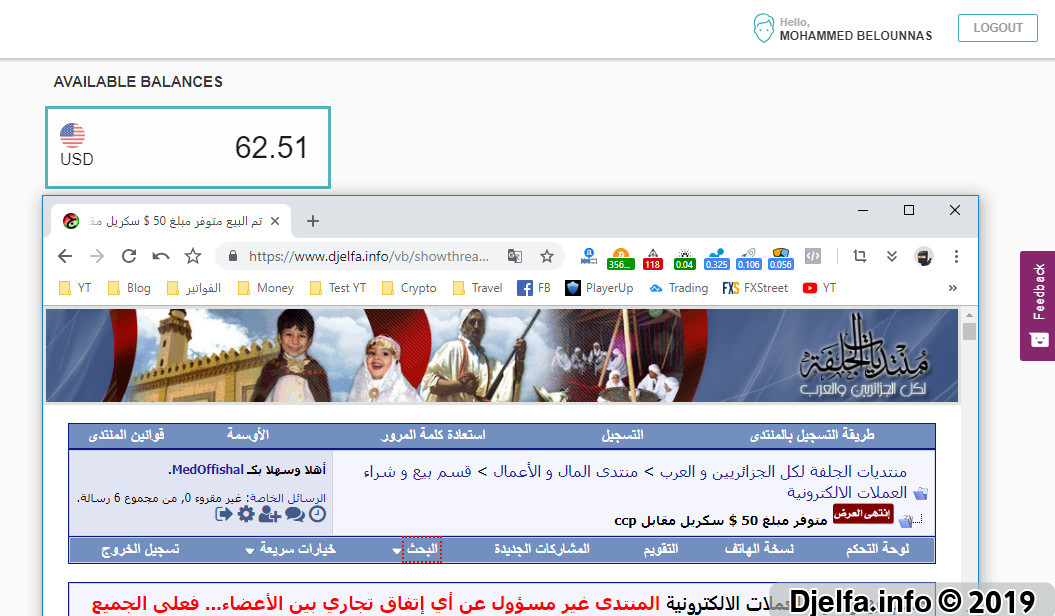This screenshot has height=616, width=1055.
Task: Open قوانين المنتدى forum rules item
Action: [126, 435]
